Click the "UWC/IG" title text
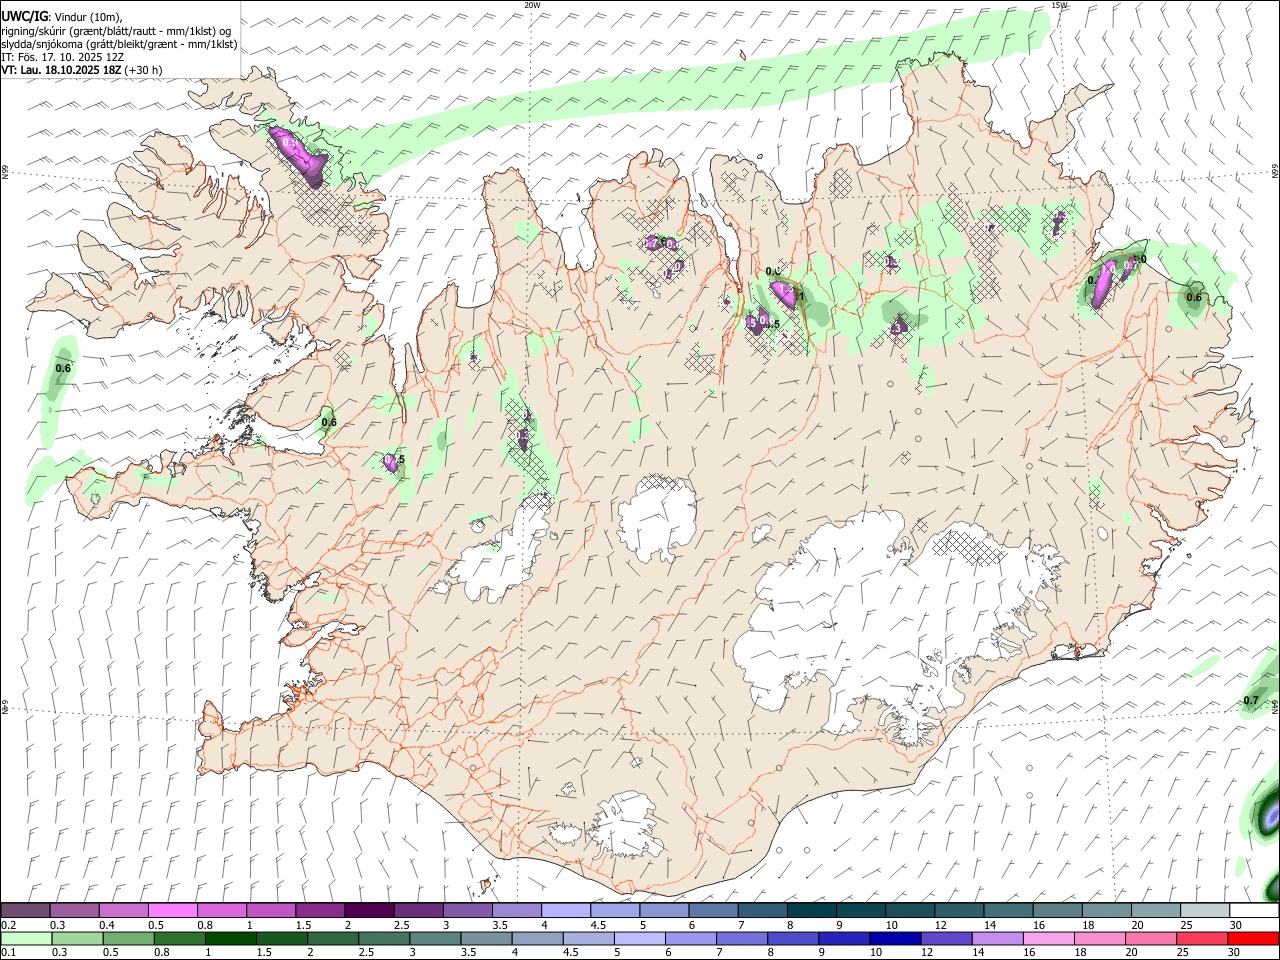 pyautogui.click(x=24, y=17)
